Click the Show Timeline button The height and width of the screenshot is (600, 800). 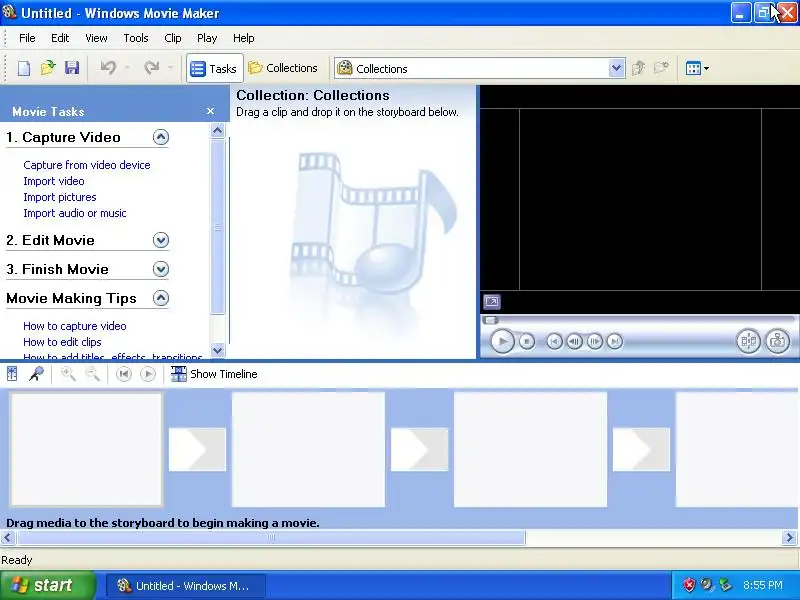[x=214, y=374]
